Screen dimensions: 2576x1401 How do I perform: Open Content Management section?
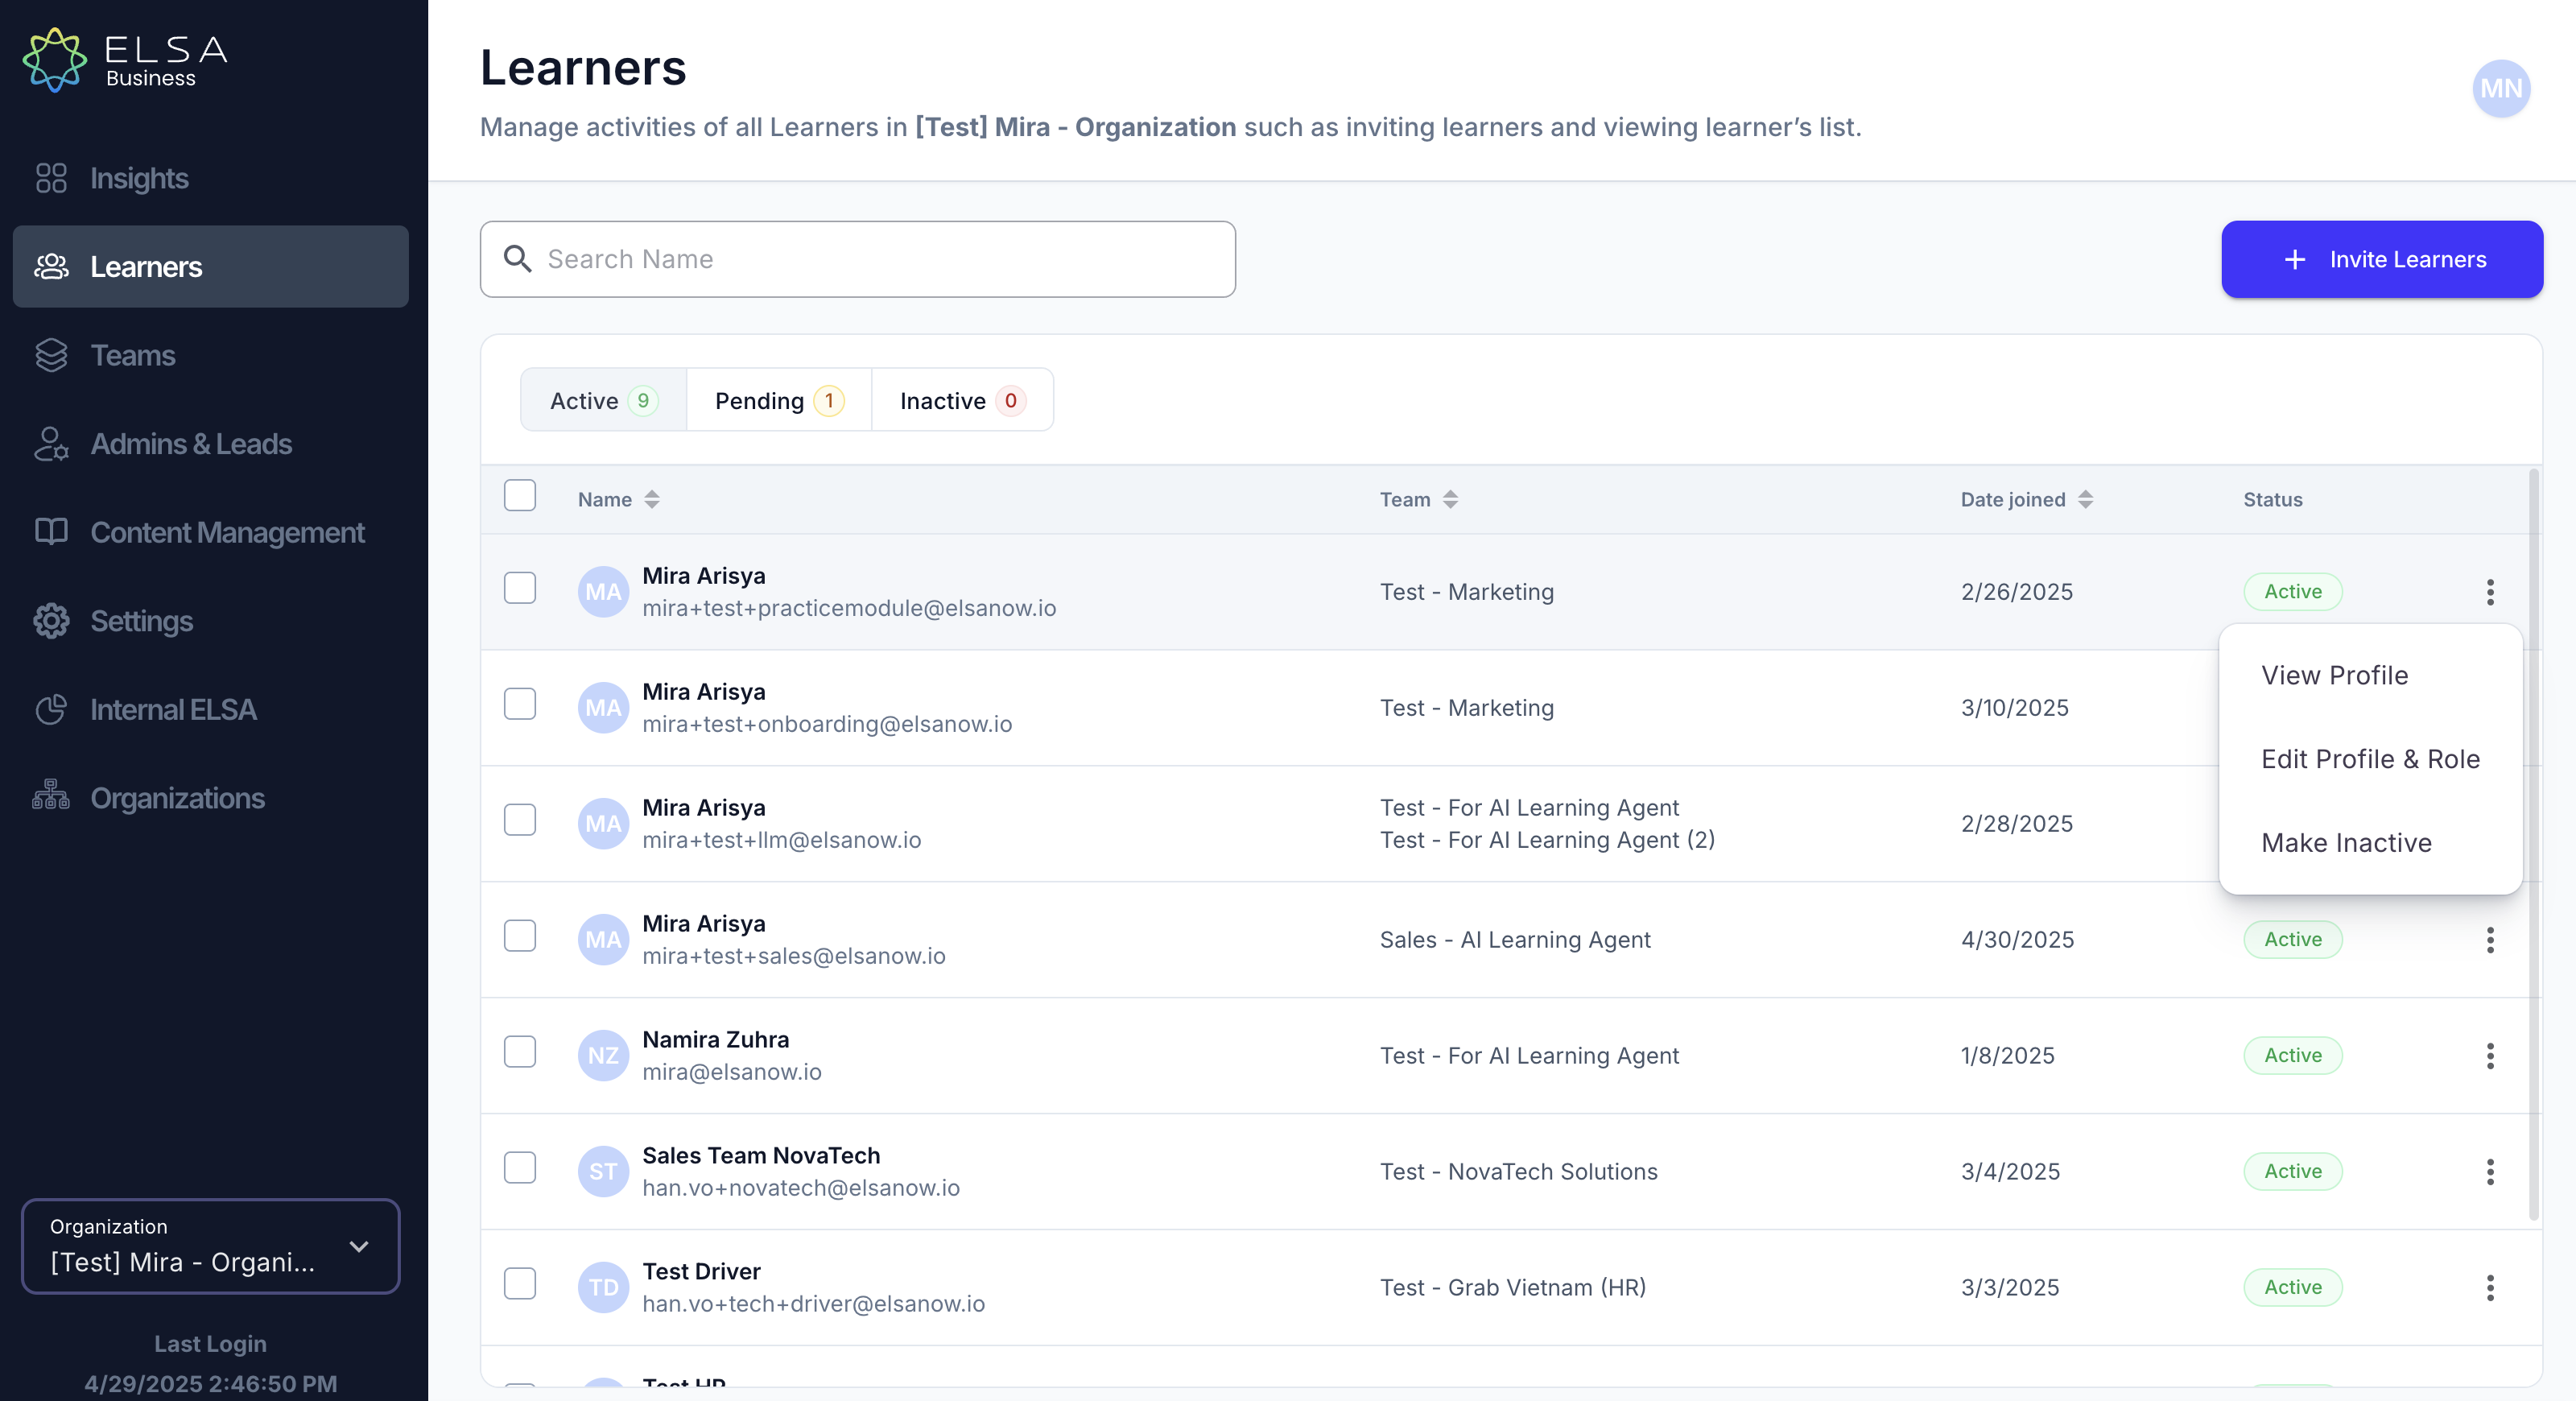[211, 532]
